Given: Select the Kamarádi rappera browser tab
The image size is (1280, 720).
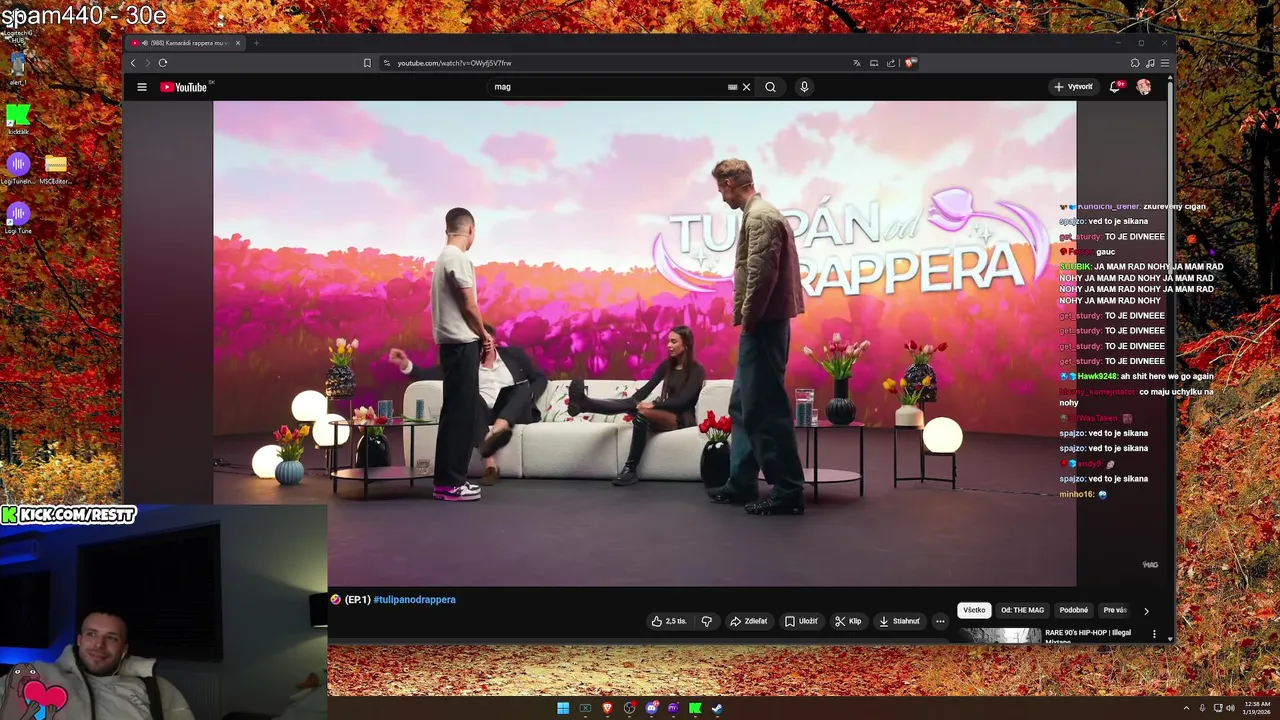Looking at the screenshot, I should coord(185,43).
